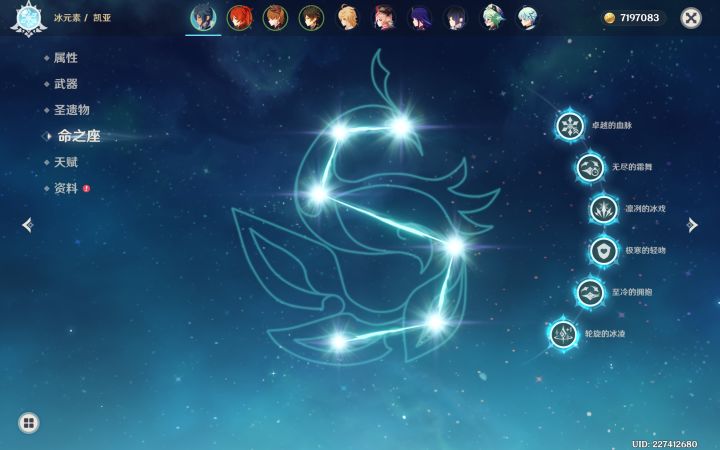Switch to the long purple-haired character avatar
Image resolution: width=720 pixels, height=450 pixels.
click(x=420, y=18)
